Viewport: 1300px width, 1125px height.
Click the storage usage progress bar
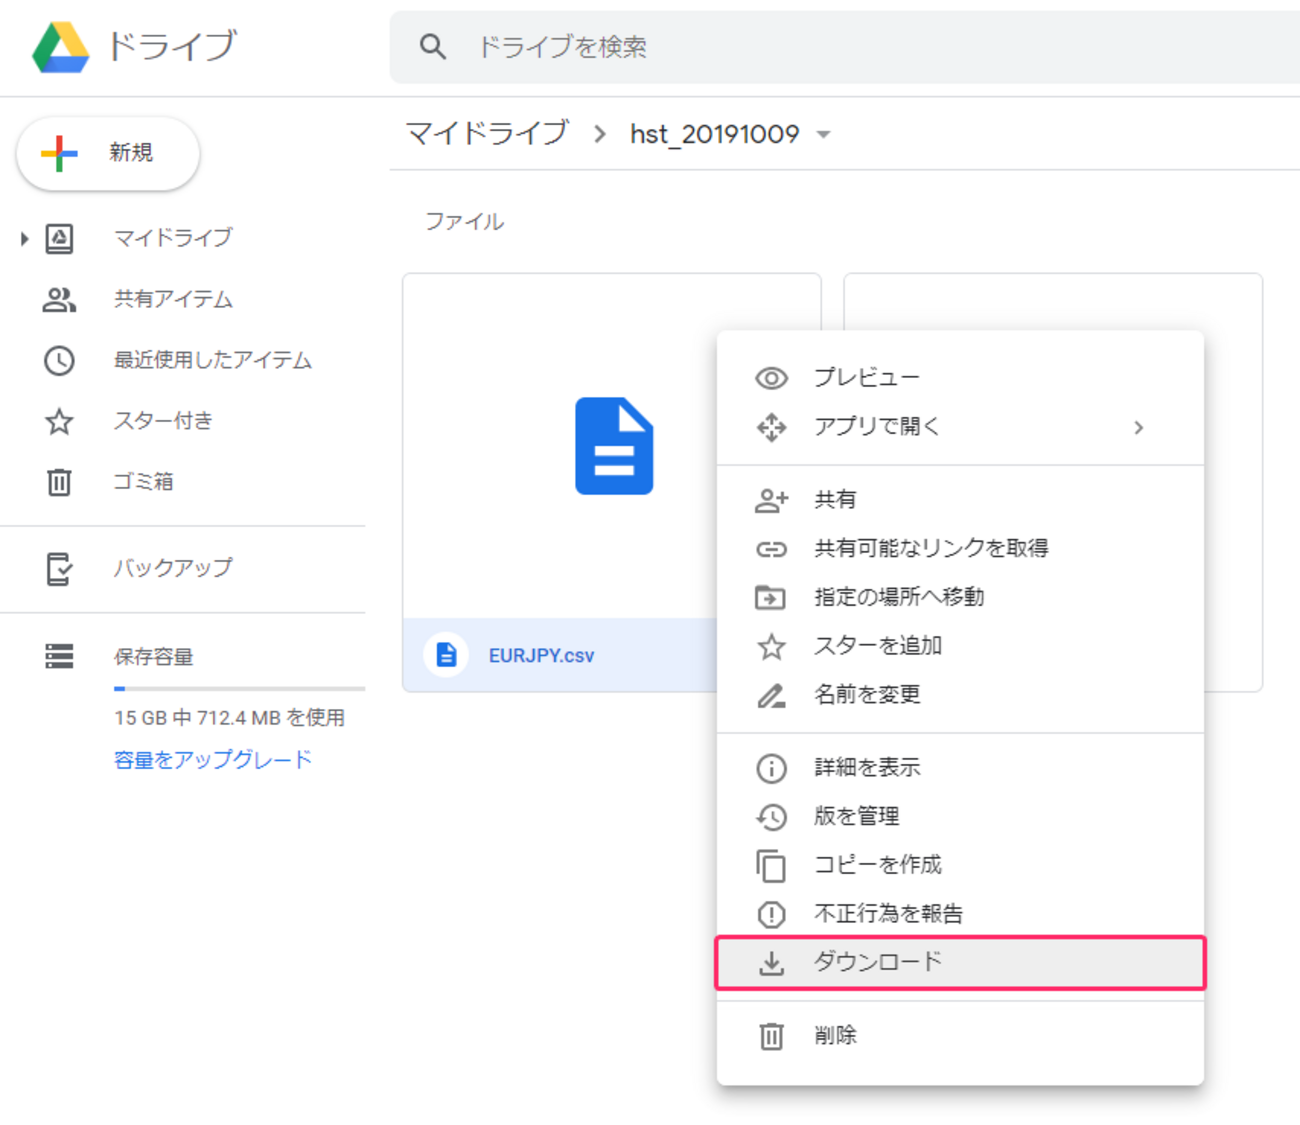(x=238, y=688)
